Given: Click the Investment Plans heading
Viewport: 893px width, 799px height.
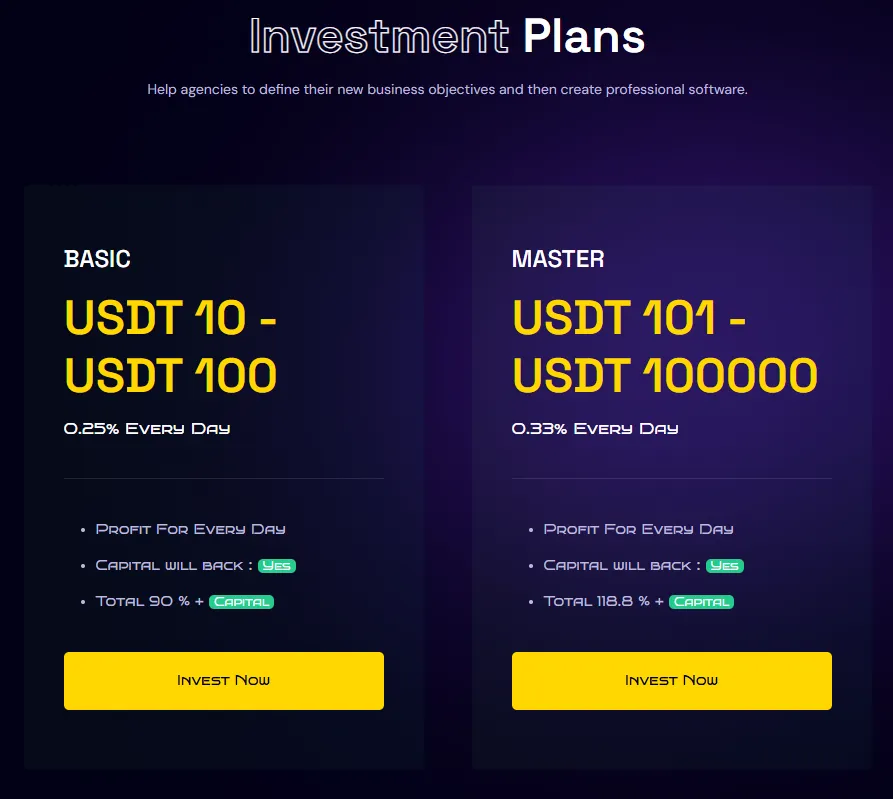Looking at the screenshot, I should coord(447,36).
